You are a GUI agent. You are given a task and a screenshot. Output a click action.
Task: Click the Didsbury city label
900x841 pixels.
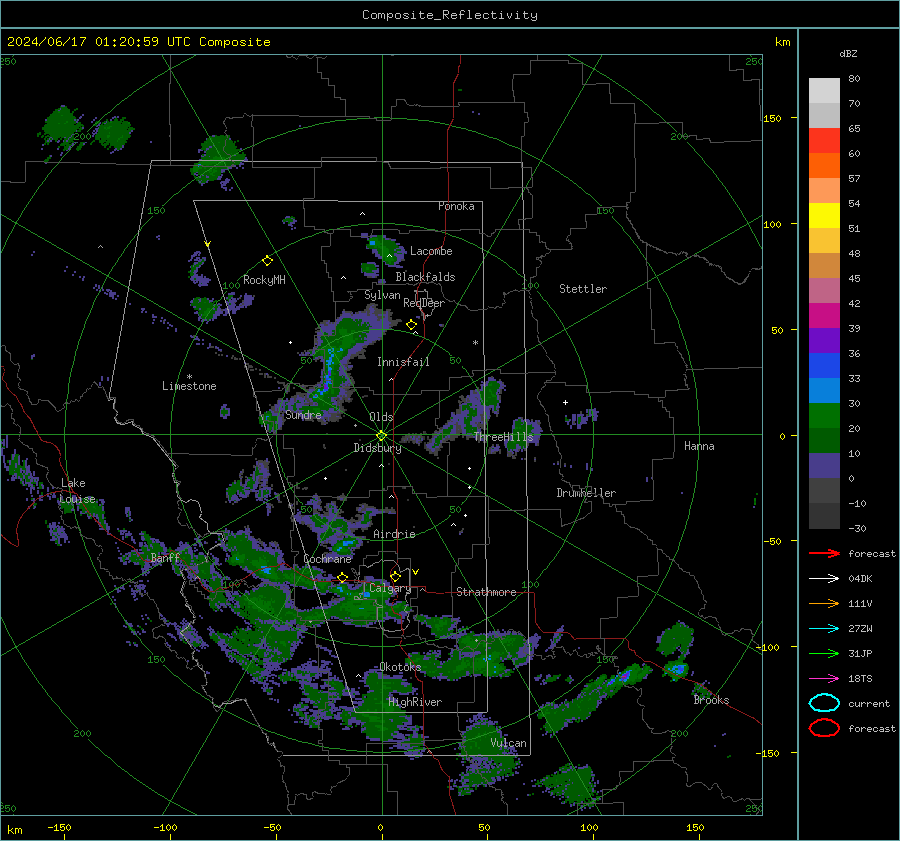(377, 448)
